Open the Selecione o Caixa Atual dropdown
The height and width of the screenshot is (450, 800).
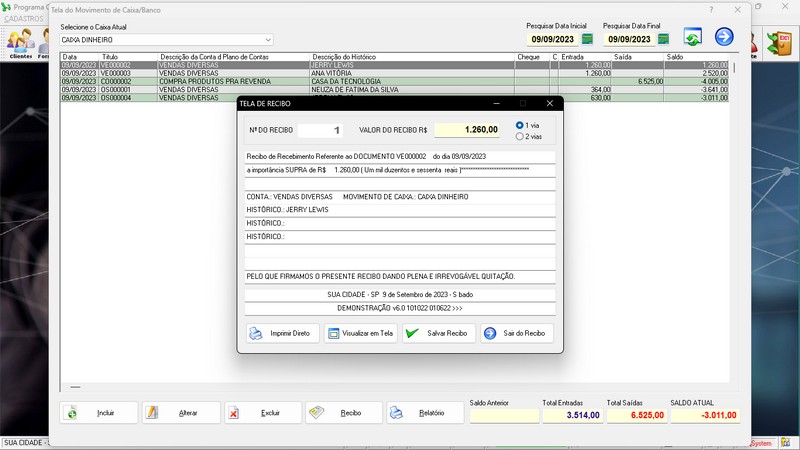click(268, 40)
